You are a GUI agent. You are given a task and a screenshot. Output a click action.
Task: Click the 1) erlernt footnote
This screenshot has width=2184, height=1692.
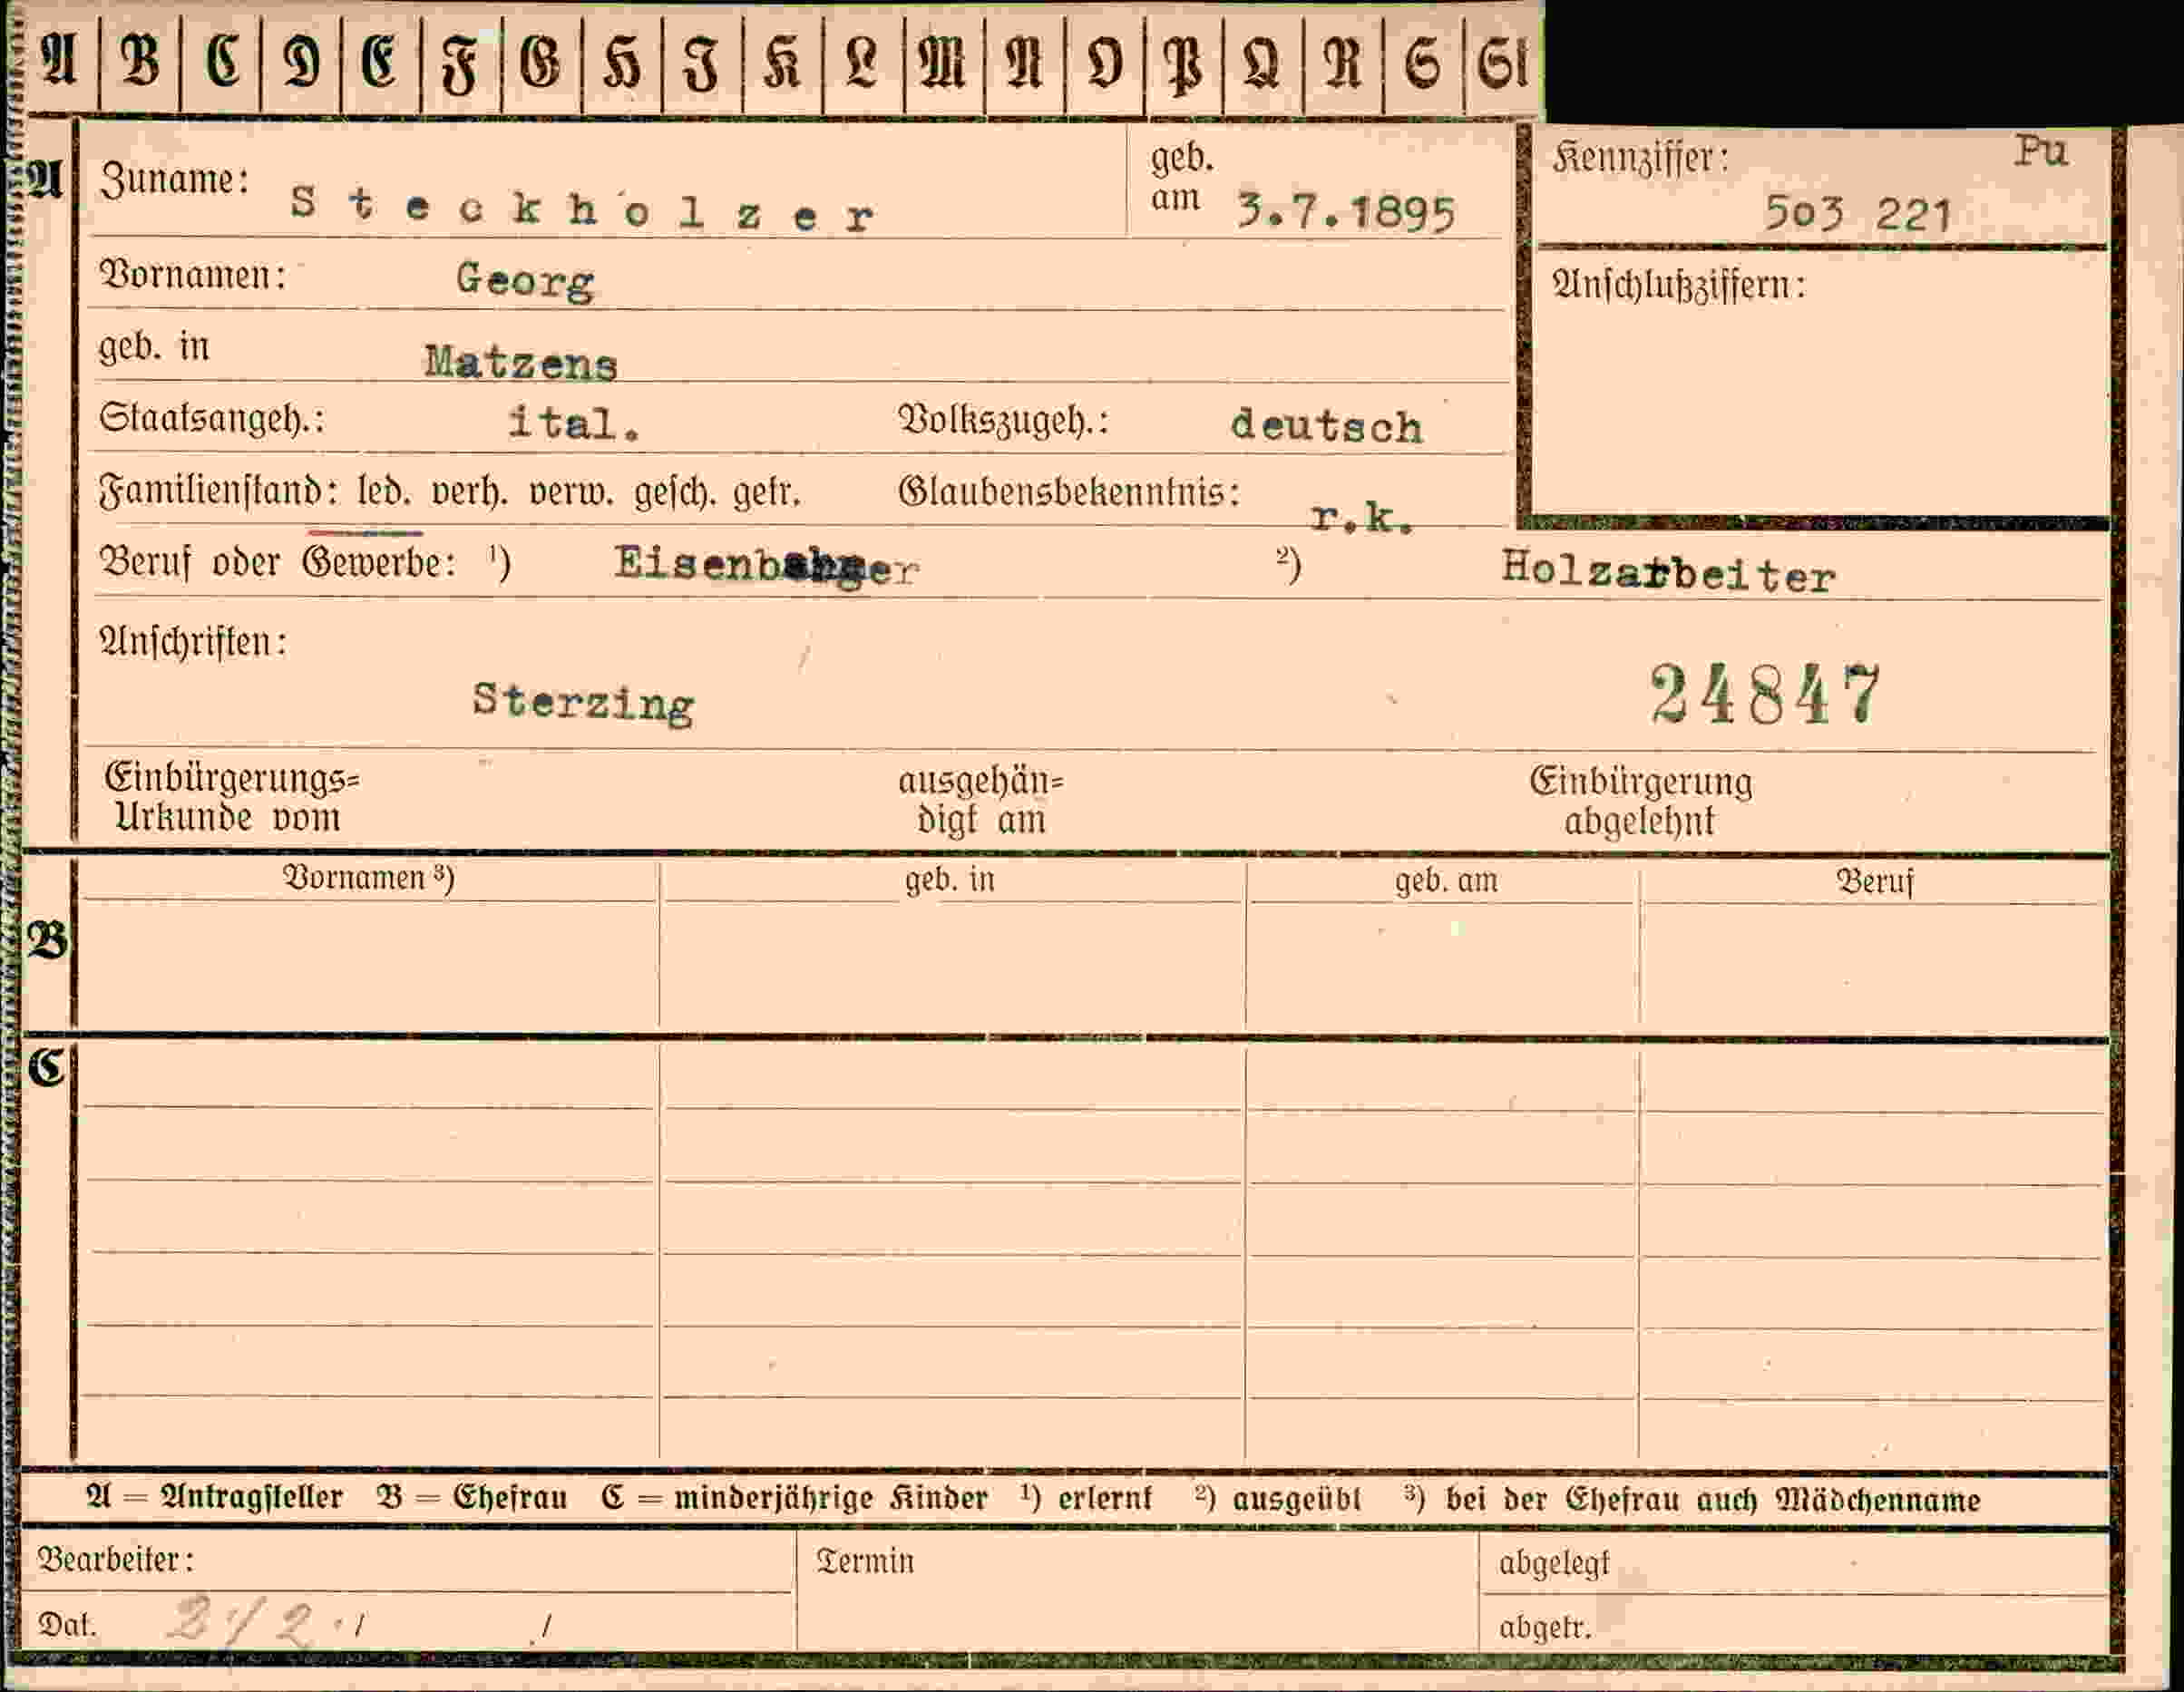coord(1086,1498)
